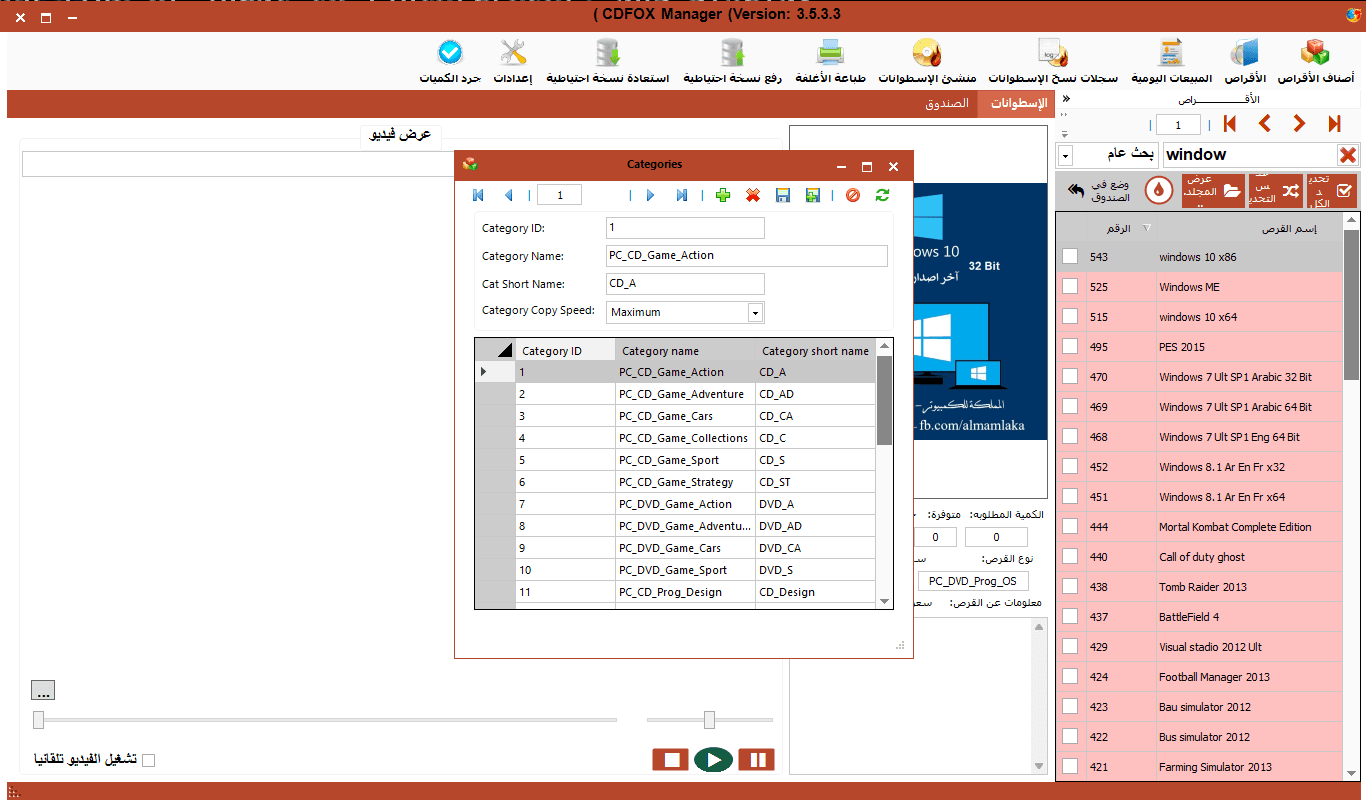The width and height of the screenshot is (1366, 807).
Task: Open طباعة الأغلفة cover printing icon
Action: 832,62
